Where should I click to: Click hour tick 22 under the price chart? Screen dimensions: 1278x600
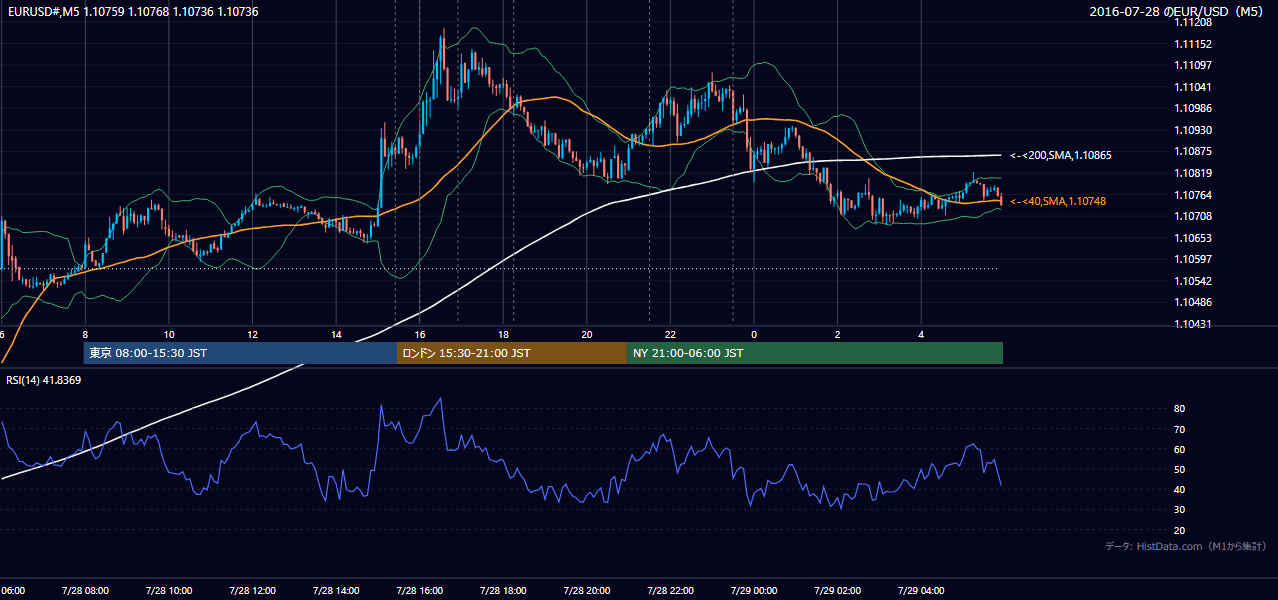[x=670, y=334]
